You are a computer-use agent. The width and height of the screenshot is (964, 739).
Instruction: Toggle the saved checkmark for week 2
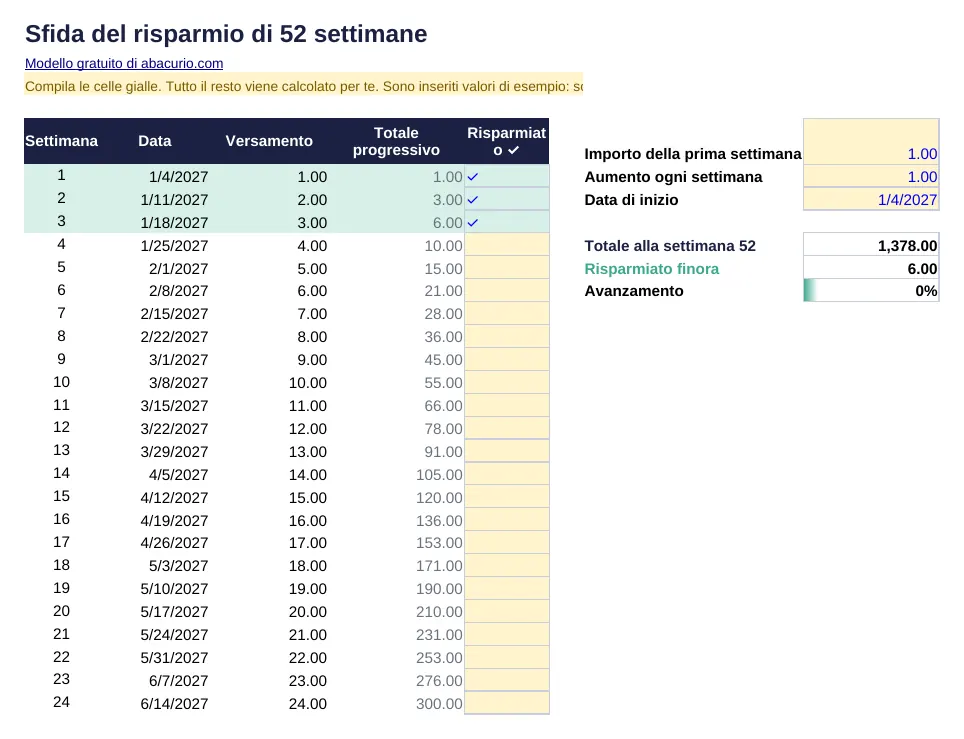click(x=507, y=199)
